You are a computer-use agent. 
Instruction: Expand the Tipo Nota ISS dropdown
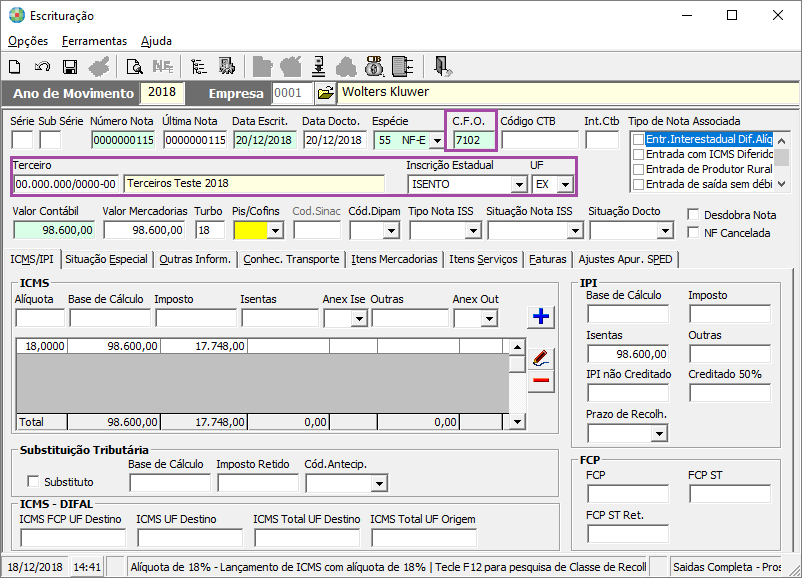point(473,231)
